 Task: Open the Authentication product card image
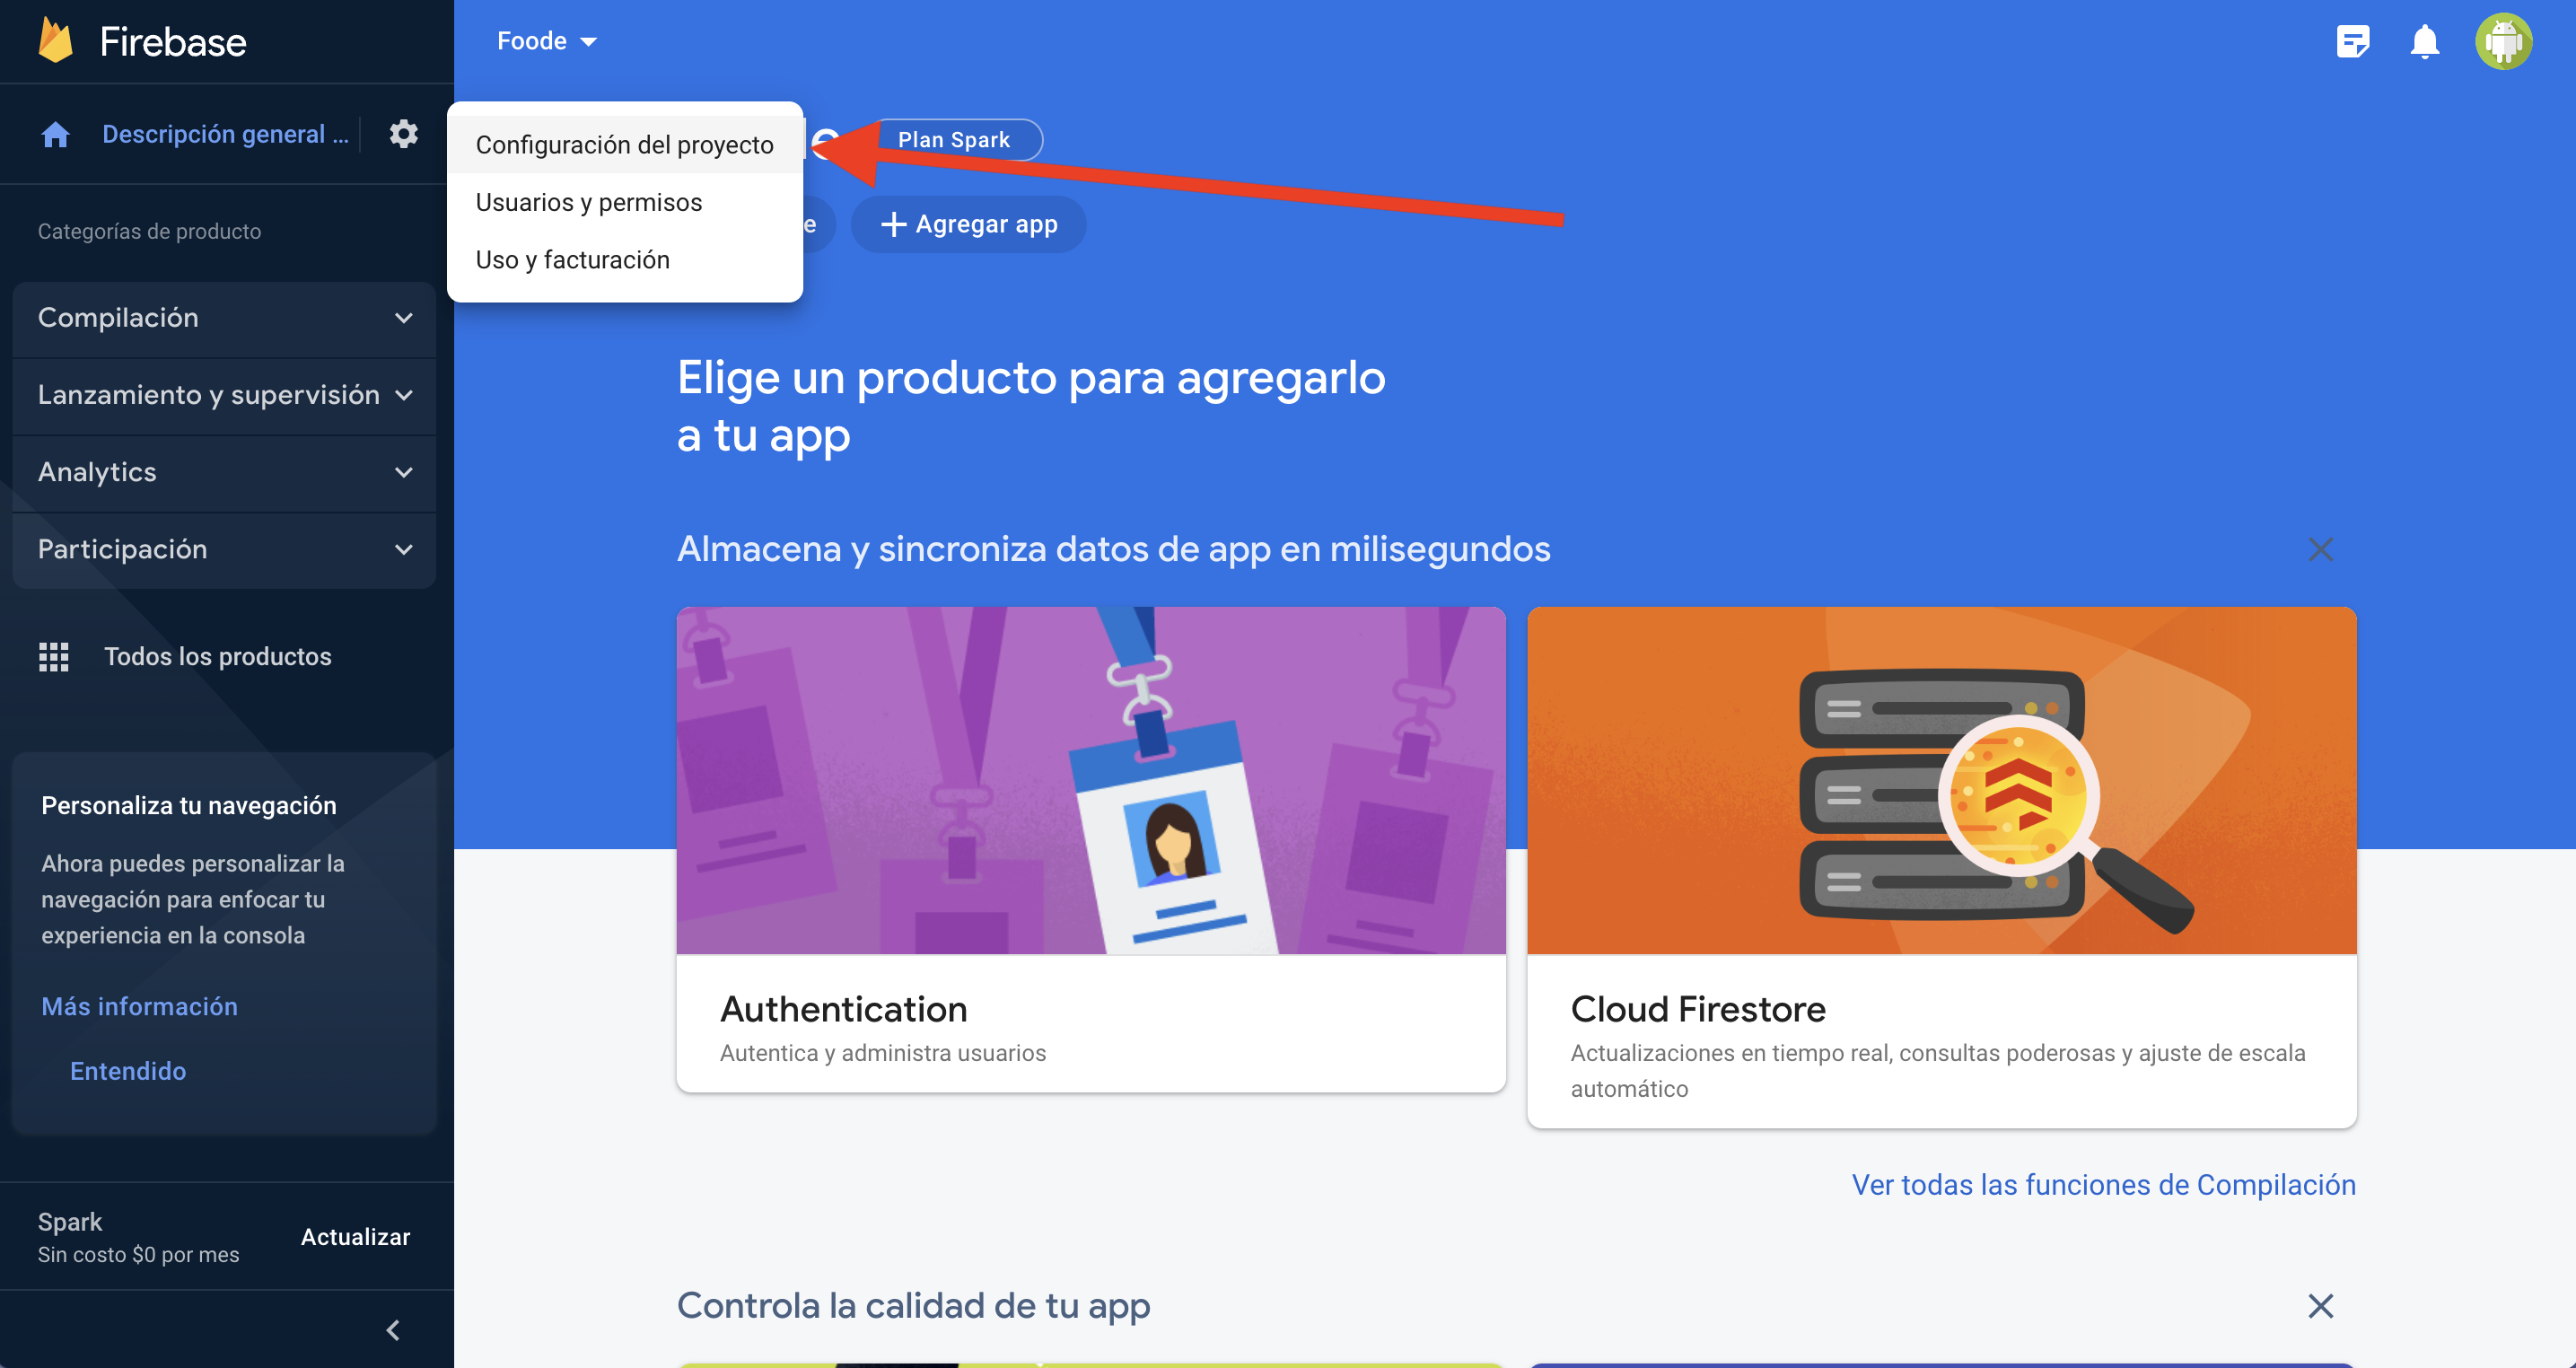click(1091, 780)
